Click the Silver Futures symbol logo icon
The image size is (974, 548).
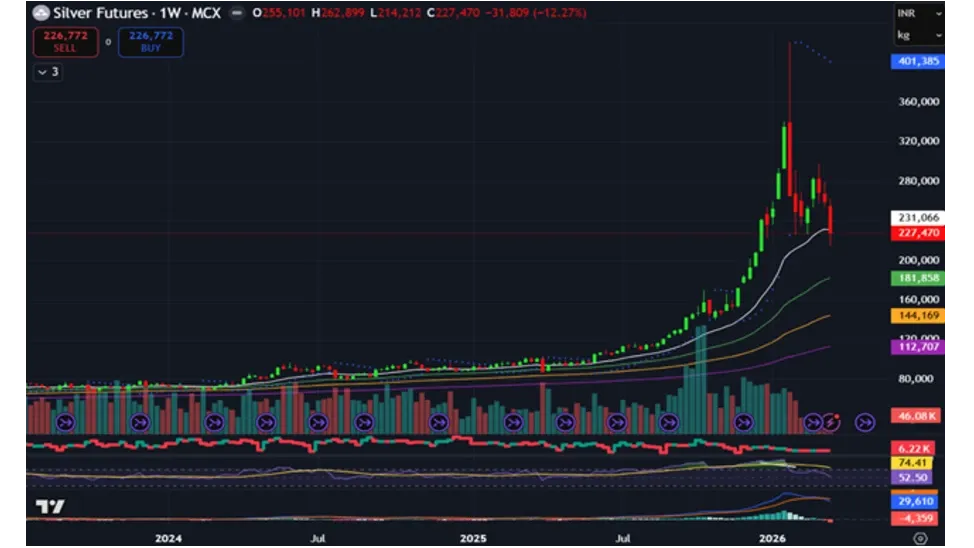(x=41, y=12)
